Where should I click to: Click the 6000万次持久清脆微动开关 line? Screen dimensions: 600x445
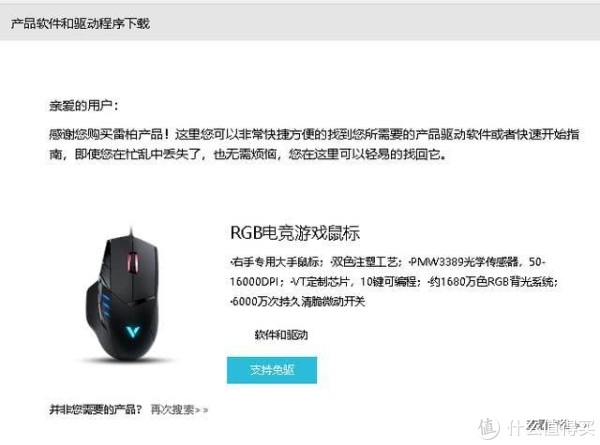[x=298, y=302]
